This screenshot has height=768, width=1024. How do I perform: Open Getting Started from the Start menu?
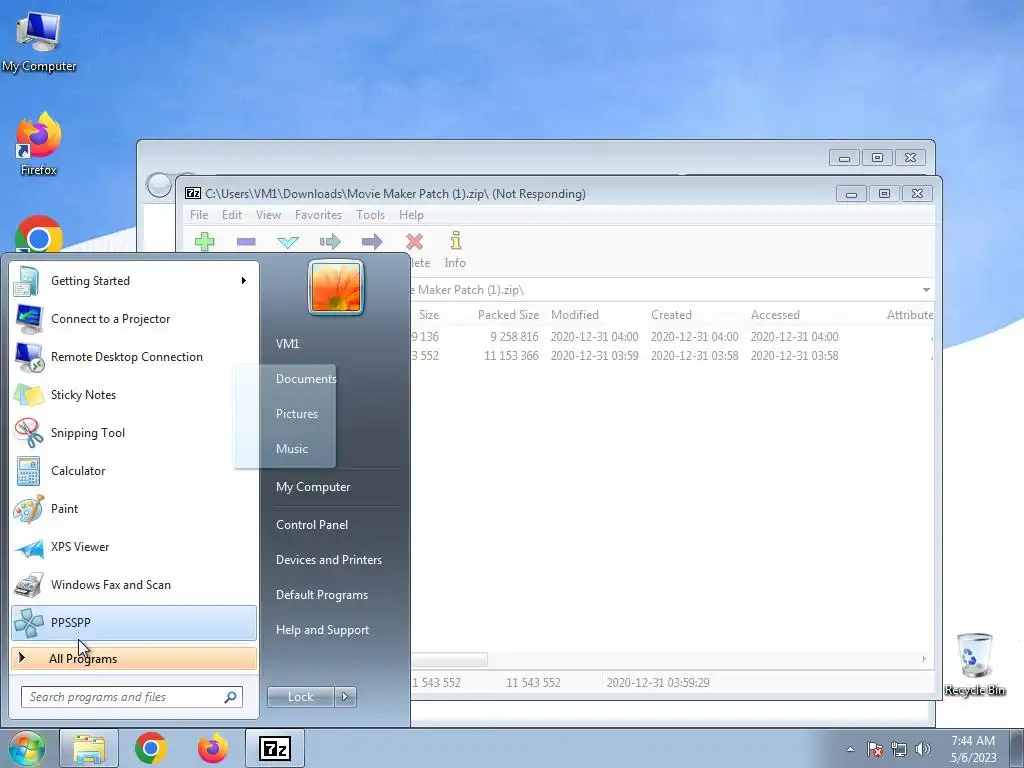[x=134, y=281]
